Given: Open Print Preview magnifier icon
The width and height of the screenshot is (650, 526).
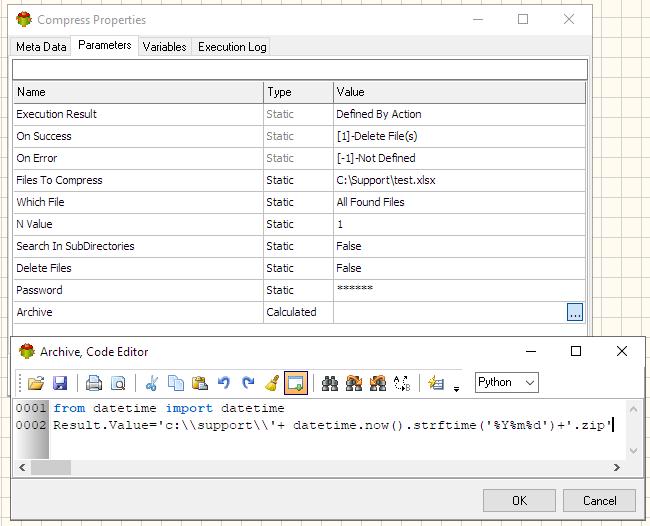Looking at the screenshot, I should click(119, 383).
